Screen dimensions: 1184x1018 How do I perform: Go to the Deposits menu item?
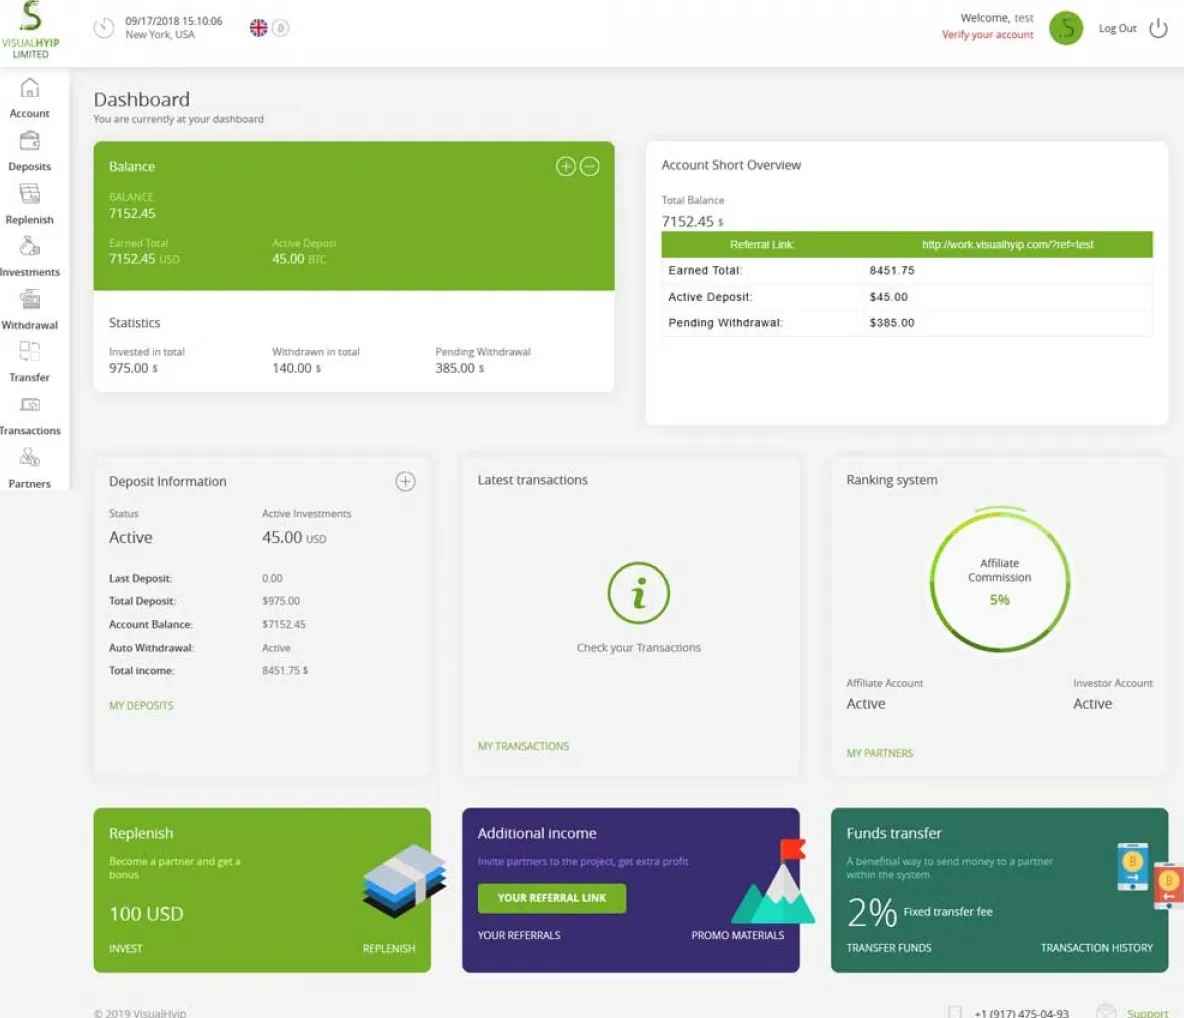click(x=29, y=166)
